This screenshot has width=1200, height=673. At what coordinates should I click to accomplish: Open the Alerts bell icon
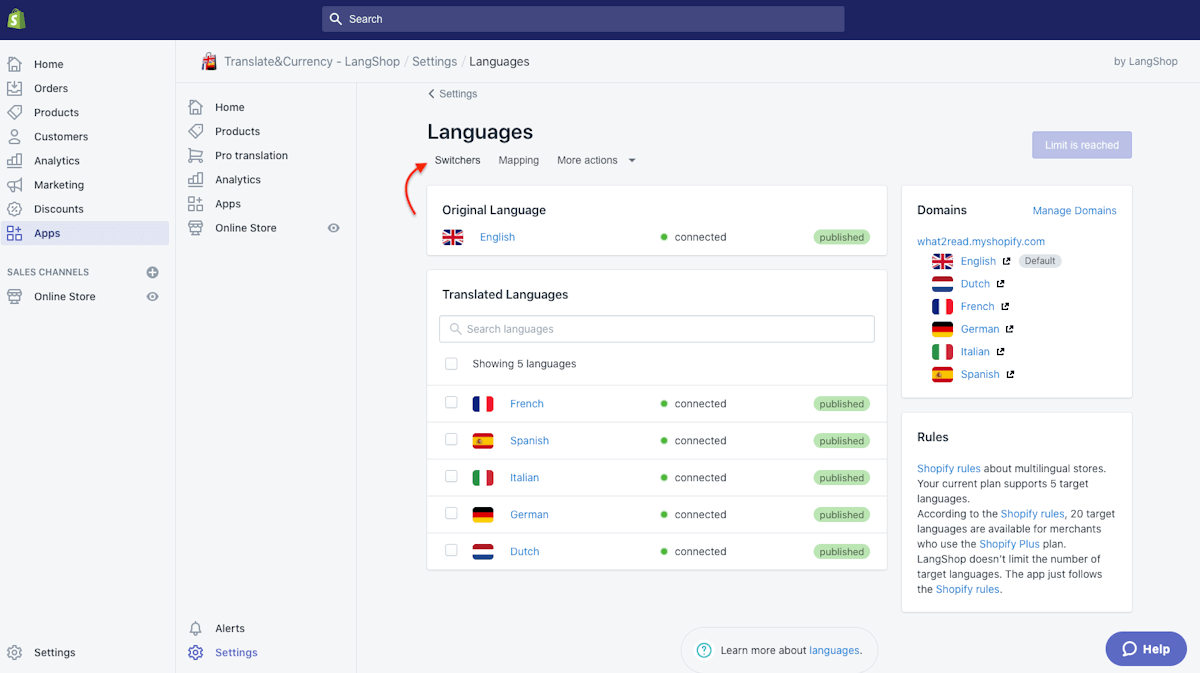click(x=195, y=628)
